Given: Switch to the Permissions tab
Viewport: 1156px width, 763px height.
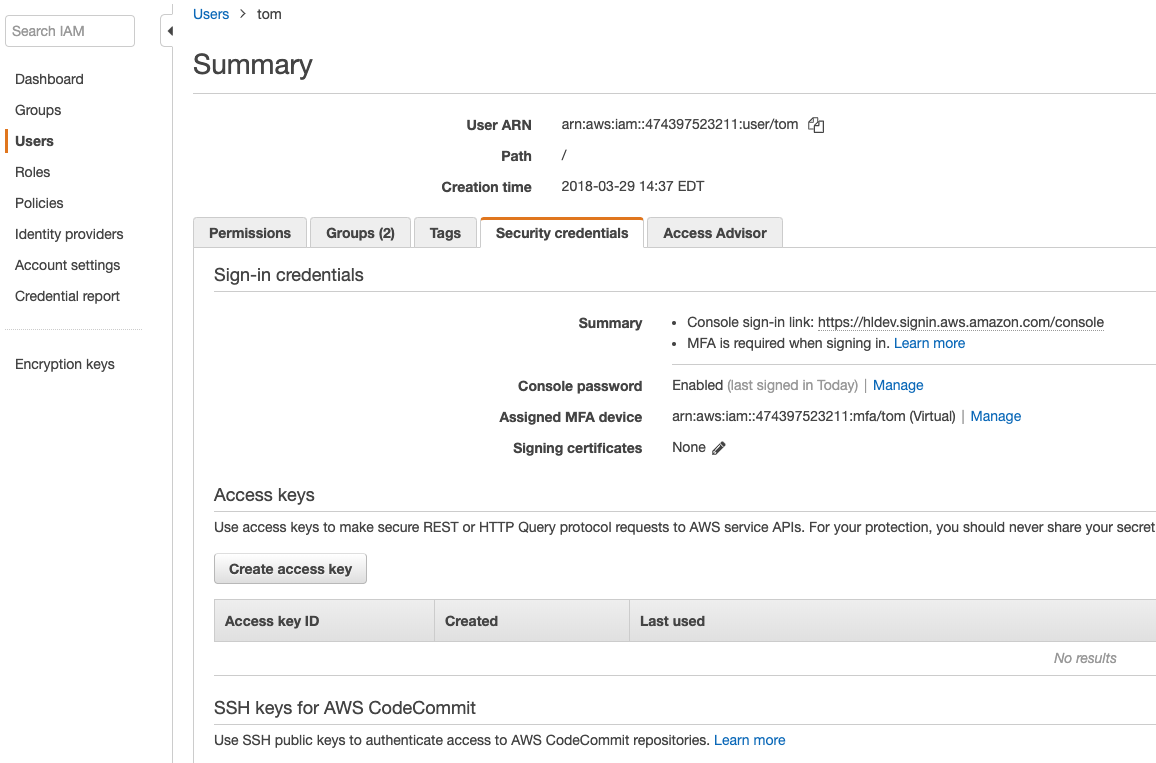Looking at the screenshot, I should click(x=249, y=232).
